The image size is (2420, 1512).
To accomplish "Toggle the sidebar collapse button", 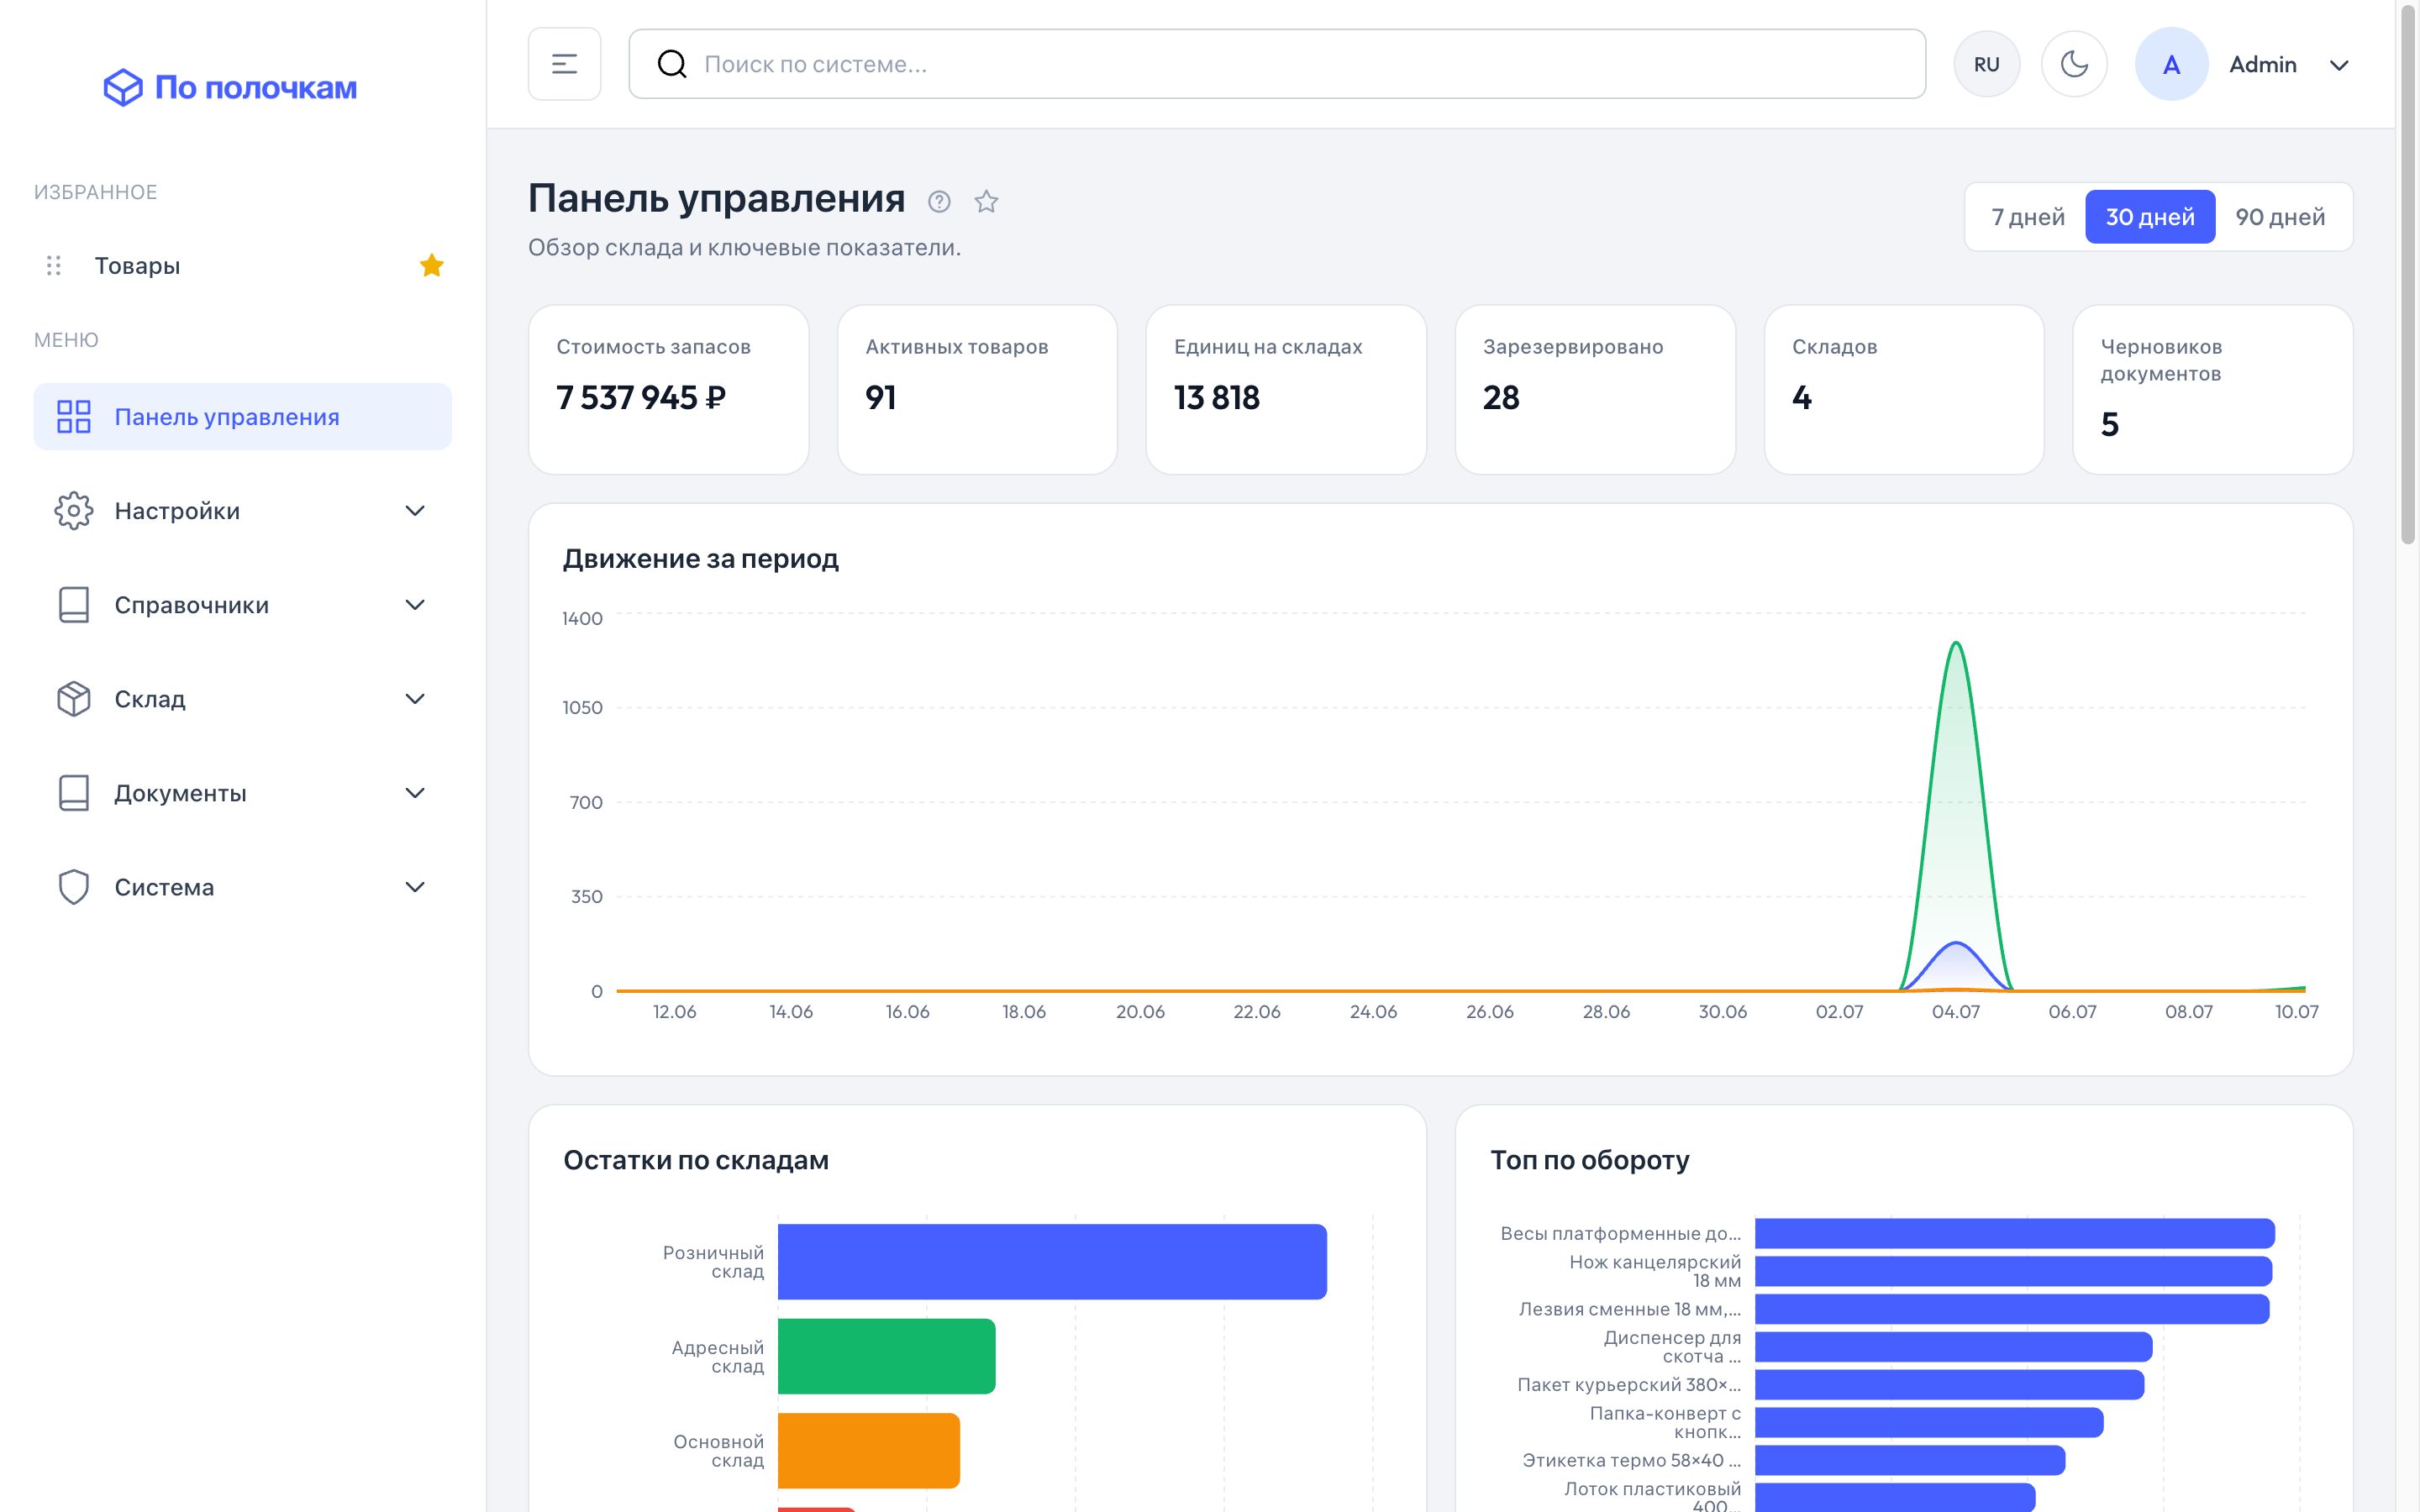I will point(564,64).
